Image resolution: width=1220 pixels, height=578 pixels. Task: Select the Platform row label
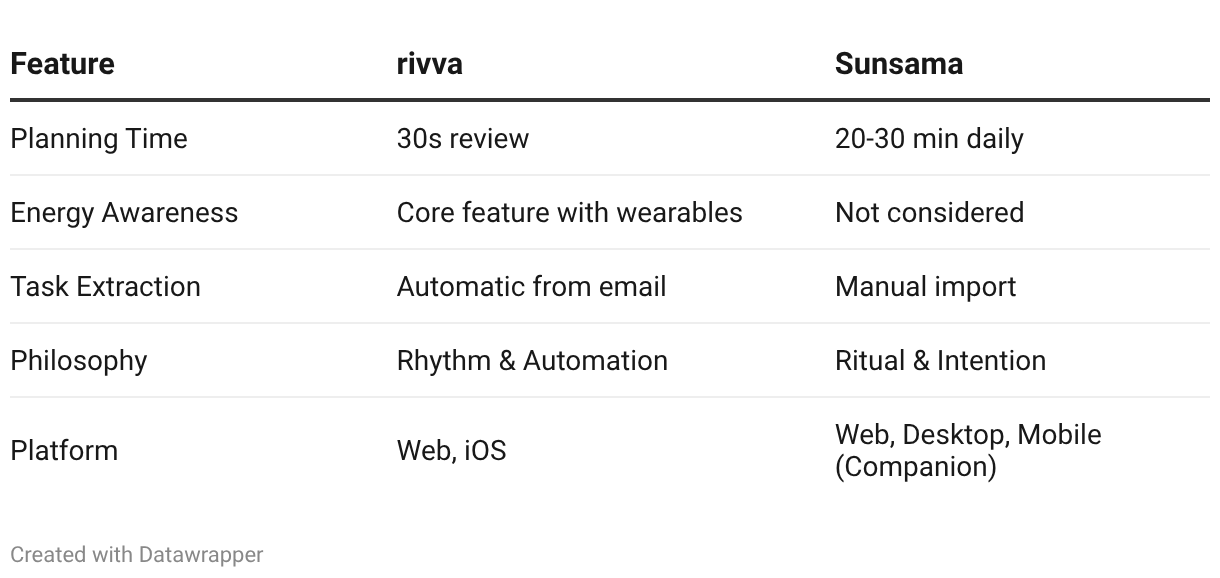64,450
